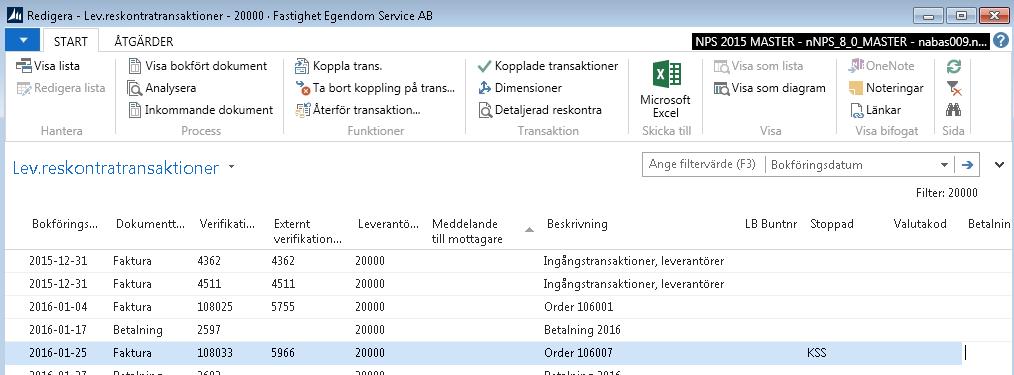Run Koppla trans. function
1014x375 pixels.
click(x=339, y=66)
